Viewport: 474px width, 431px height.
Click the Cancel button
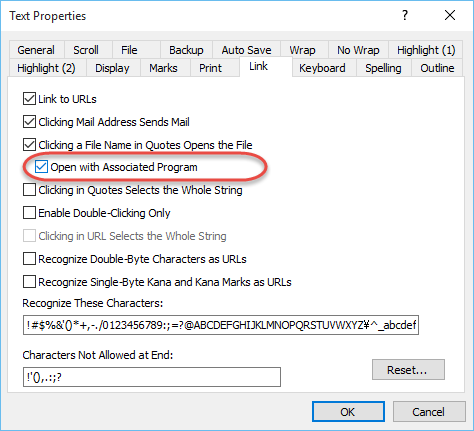(x=429, y=412)
